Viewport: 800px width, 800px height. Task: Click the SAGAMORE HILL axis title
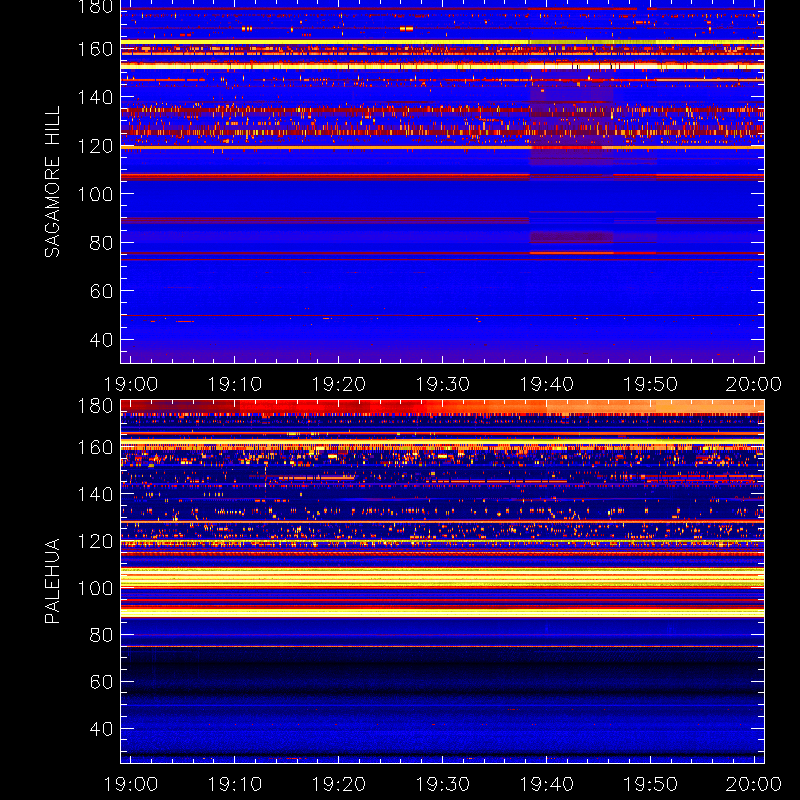tap(52, 182)
